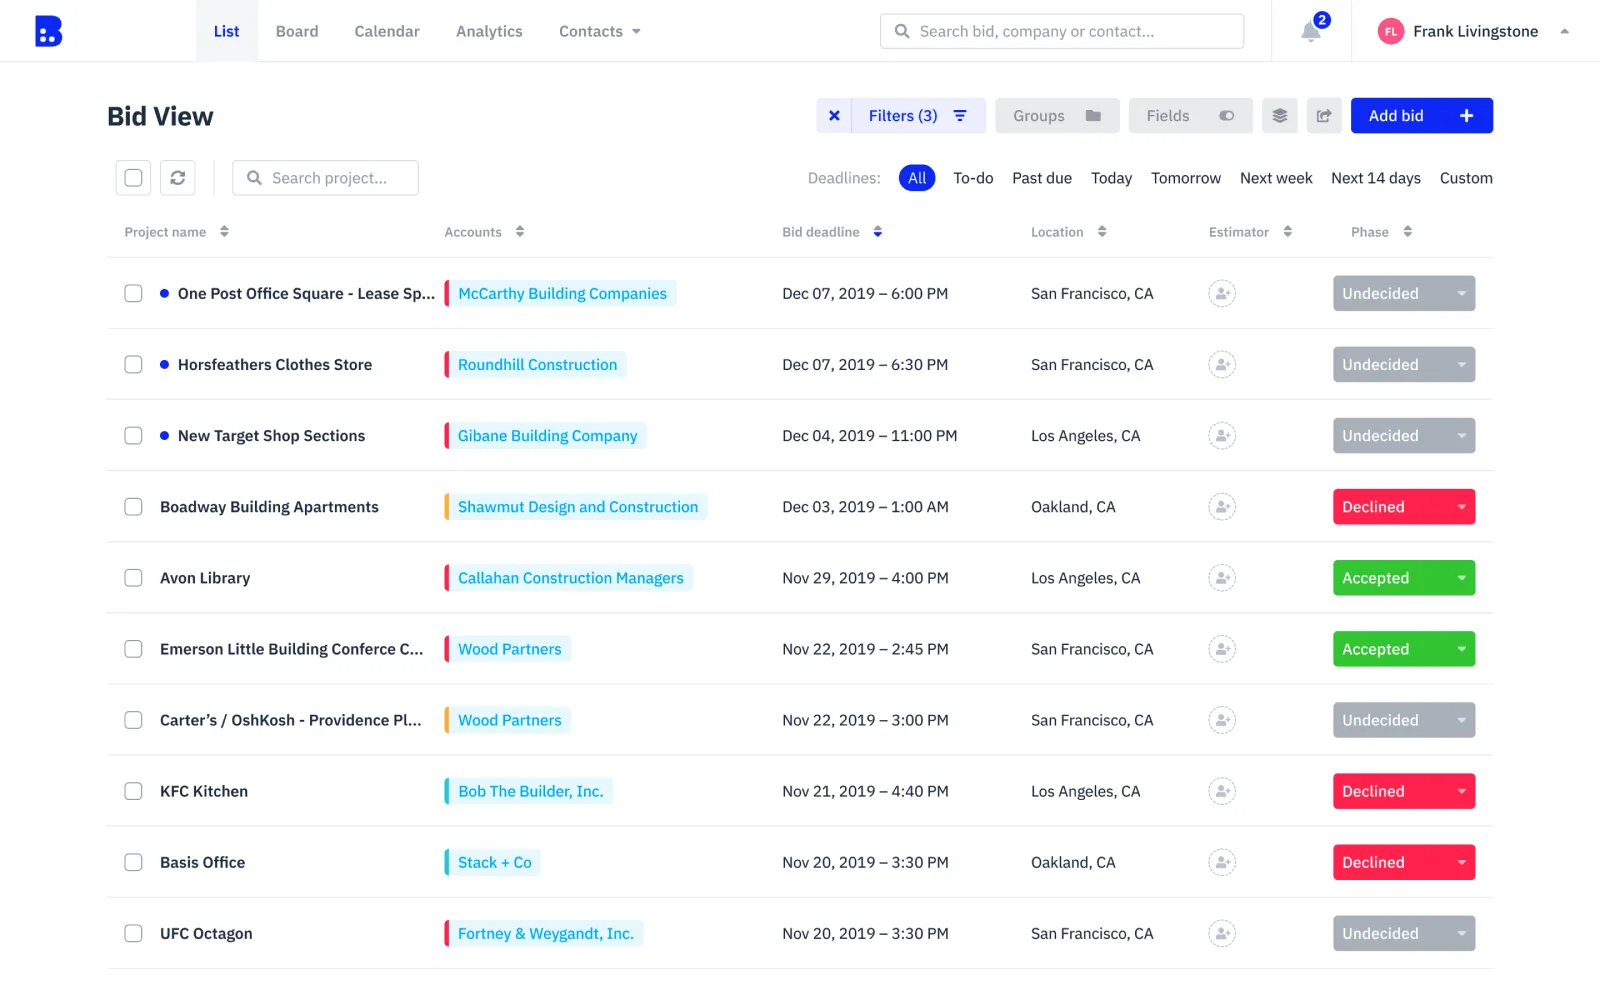Sort by Accounts column arrows
This screenshot has height=1000, width=1600.
[520, 232]
